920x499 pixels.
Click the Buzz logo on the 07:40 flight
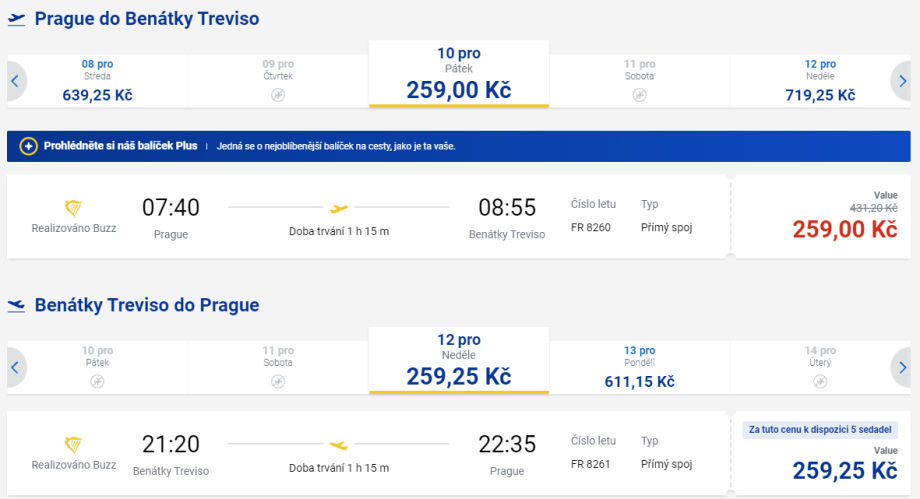pyautogui.click(x=73, y=208)
